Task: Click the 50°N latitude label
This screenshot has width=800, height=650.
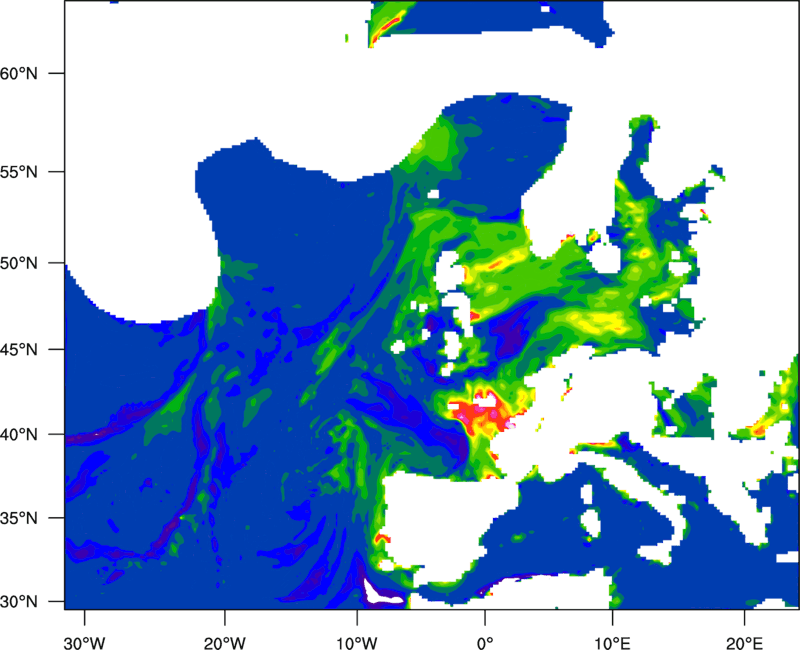Action: 19,263
